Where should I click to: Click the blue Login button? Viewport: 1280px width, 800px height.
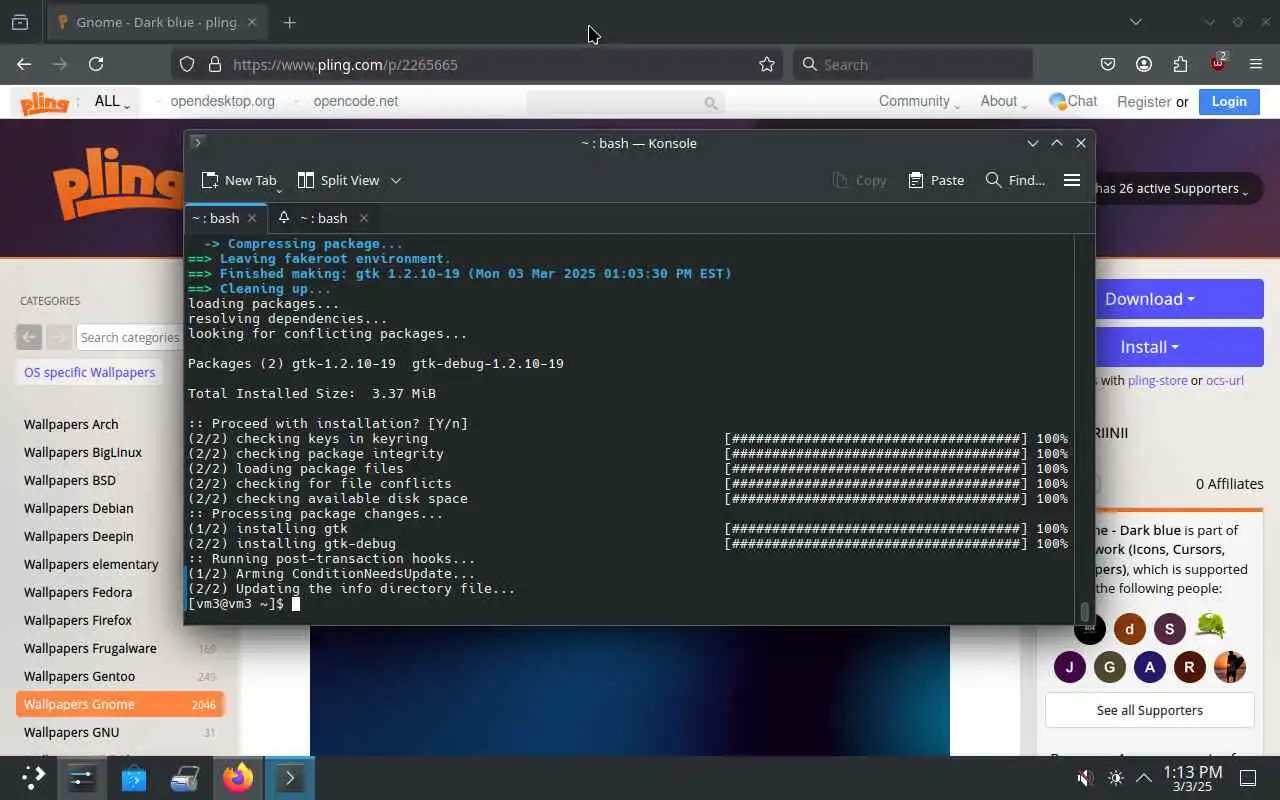tap(1229, 101)
